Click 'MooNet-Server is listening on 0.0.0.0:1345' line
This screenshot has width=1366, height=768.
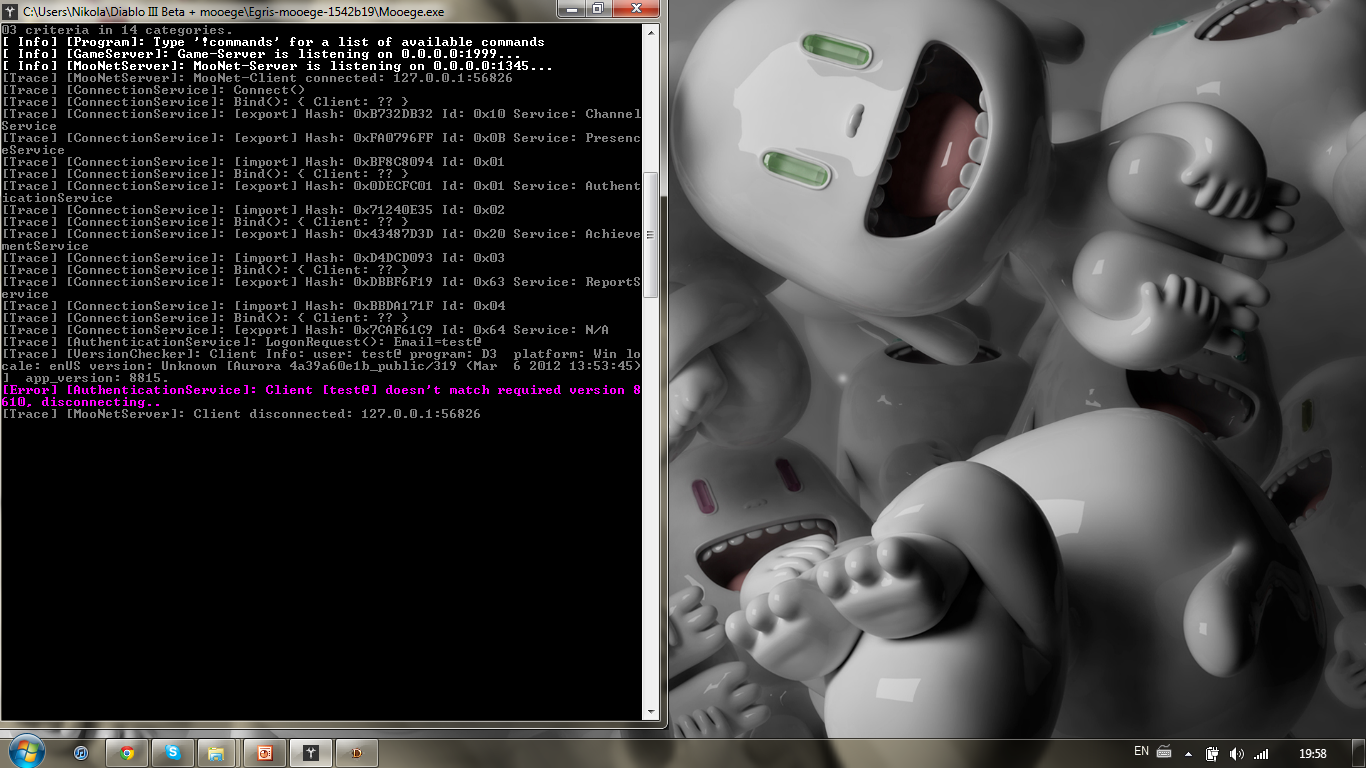coord(277,66)
